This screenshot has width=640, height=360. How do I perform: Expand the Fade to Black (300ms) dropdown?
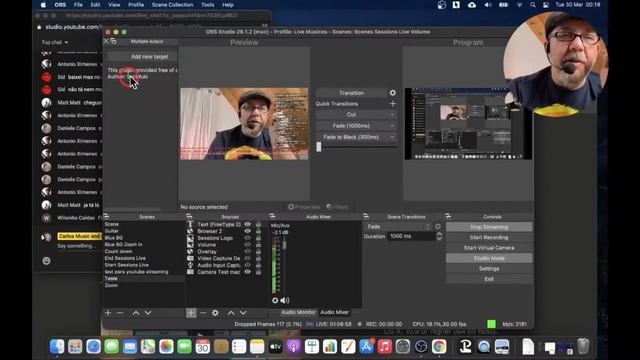tap(392, 137)
